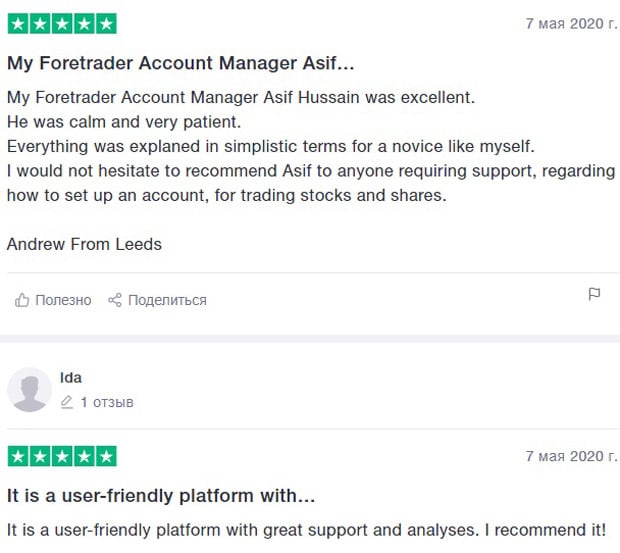
Task: Click the 1 отзыв review count
Action: 107,402
